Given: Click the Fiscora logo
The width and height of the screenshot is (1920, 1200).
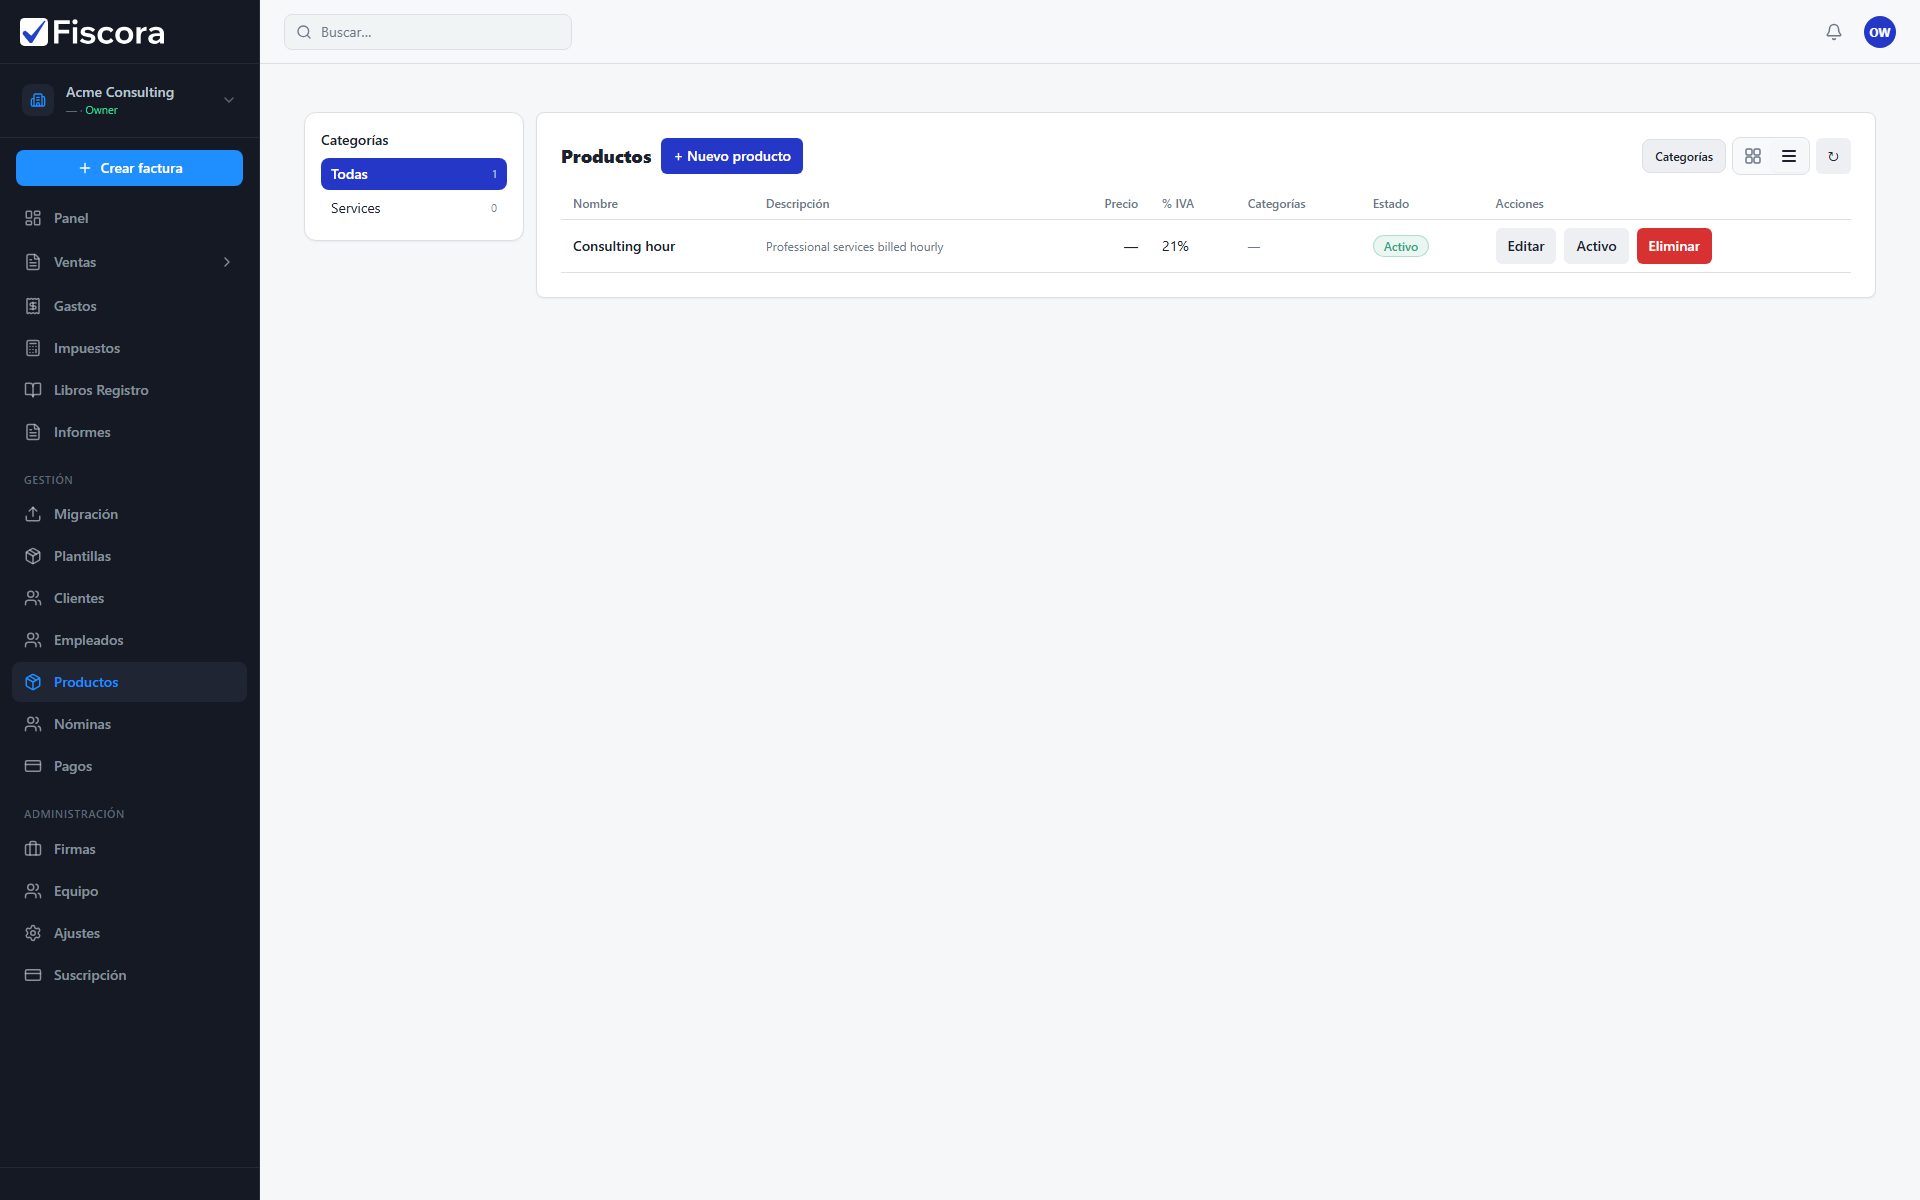Looking at the screenshot, I should pos(92,32).
